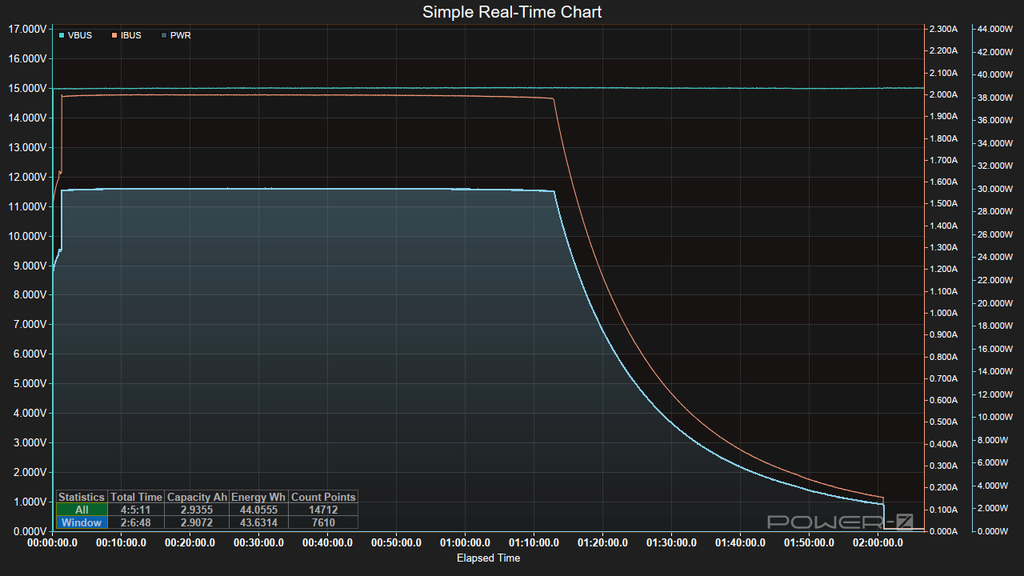Screen dimensions: 1024x576
Task: Click the capacity value '2.9355'
Action: click(197, 510)
